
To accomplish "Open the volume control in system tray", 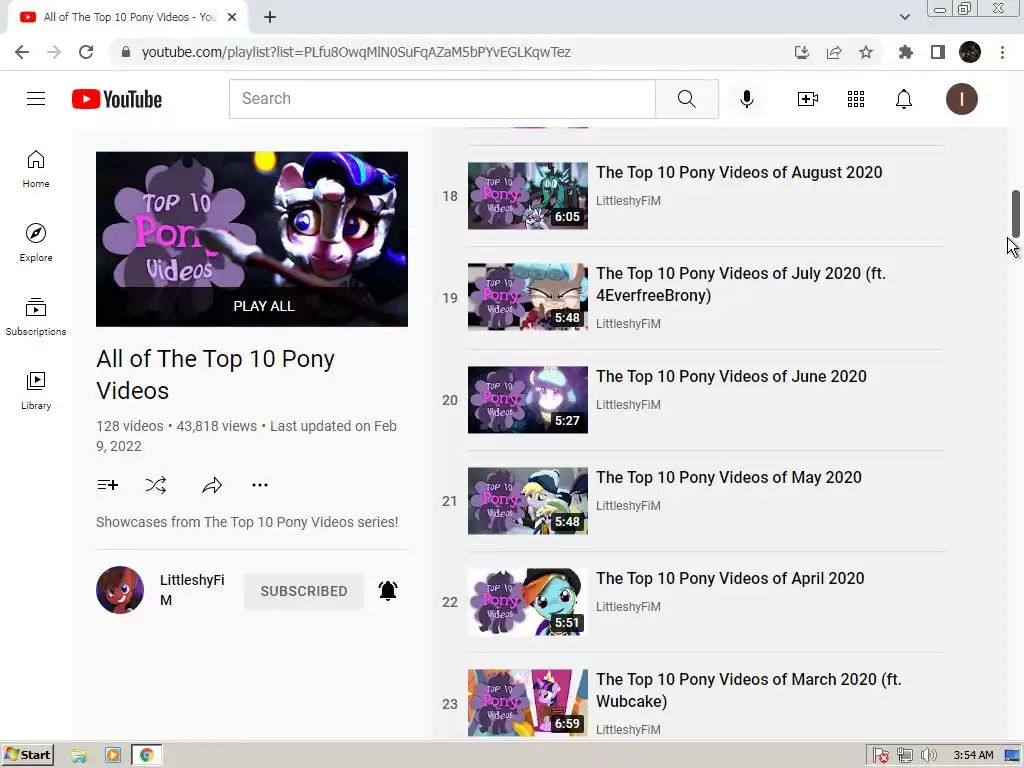I will point(928,756).
